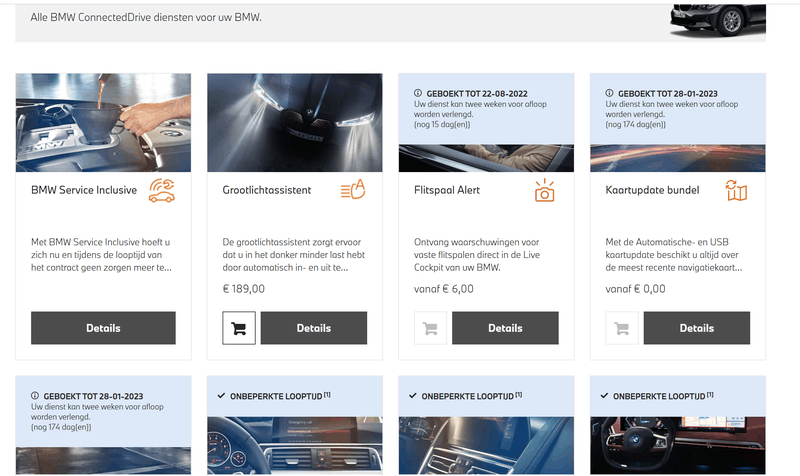Click the BMW Service Inclusive engine photo
Image resolution: width=800 pixels, height=476 pixels.
[x=103, y=122]
